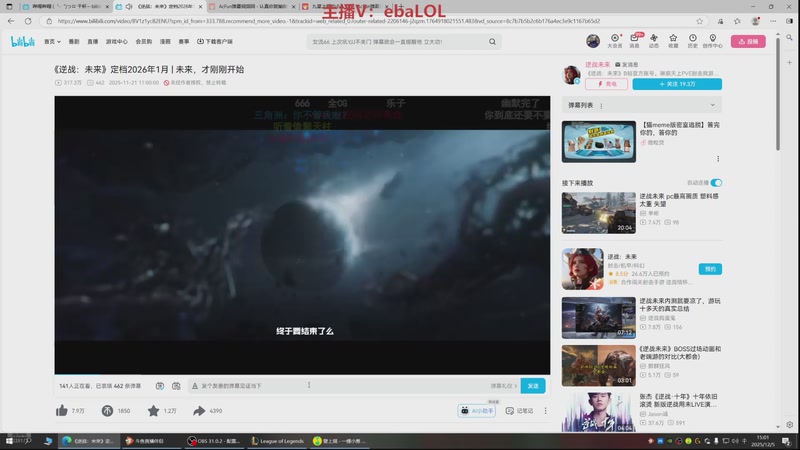Screen dimensions: 800x450
Task: Open the 动态 feed icon
Action: pyautogui.click(x=654, y=41)
